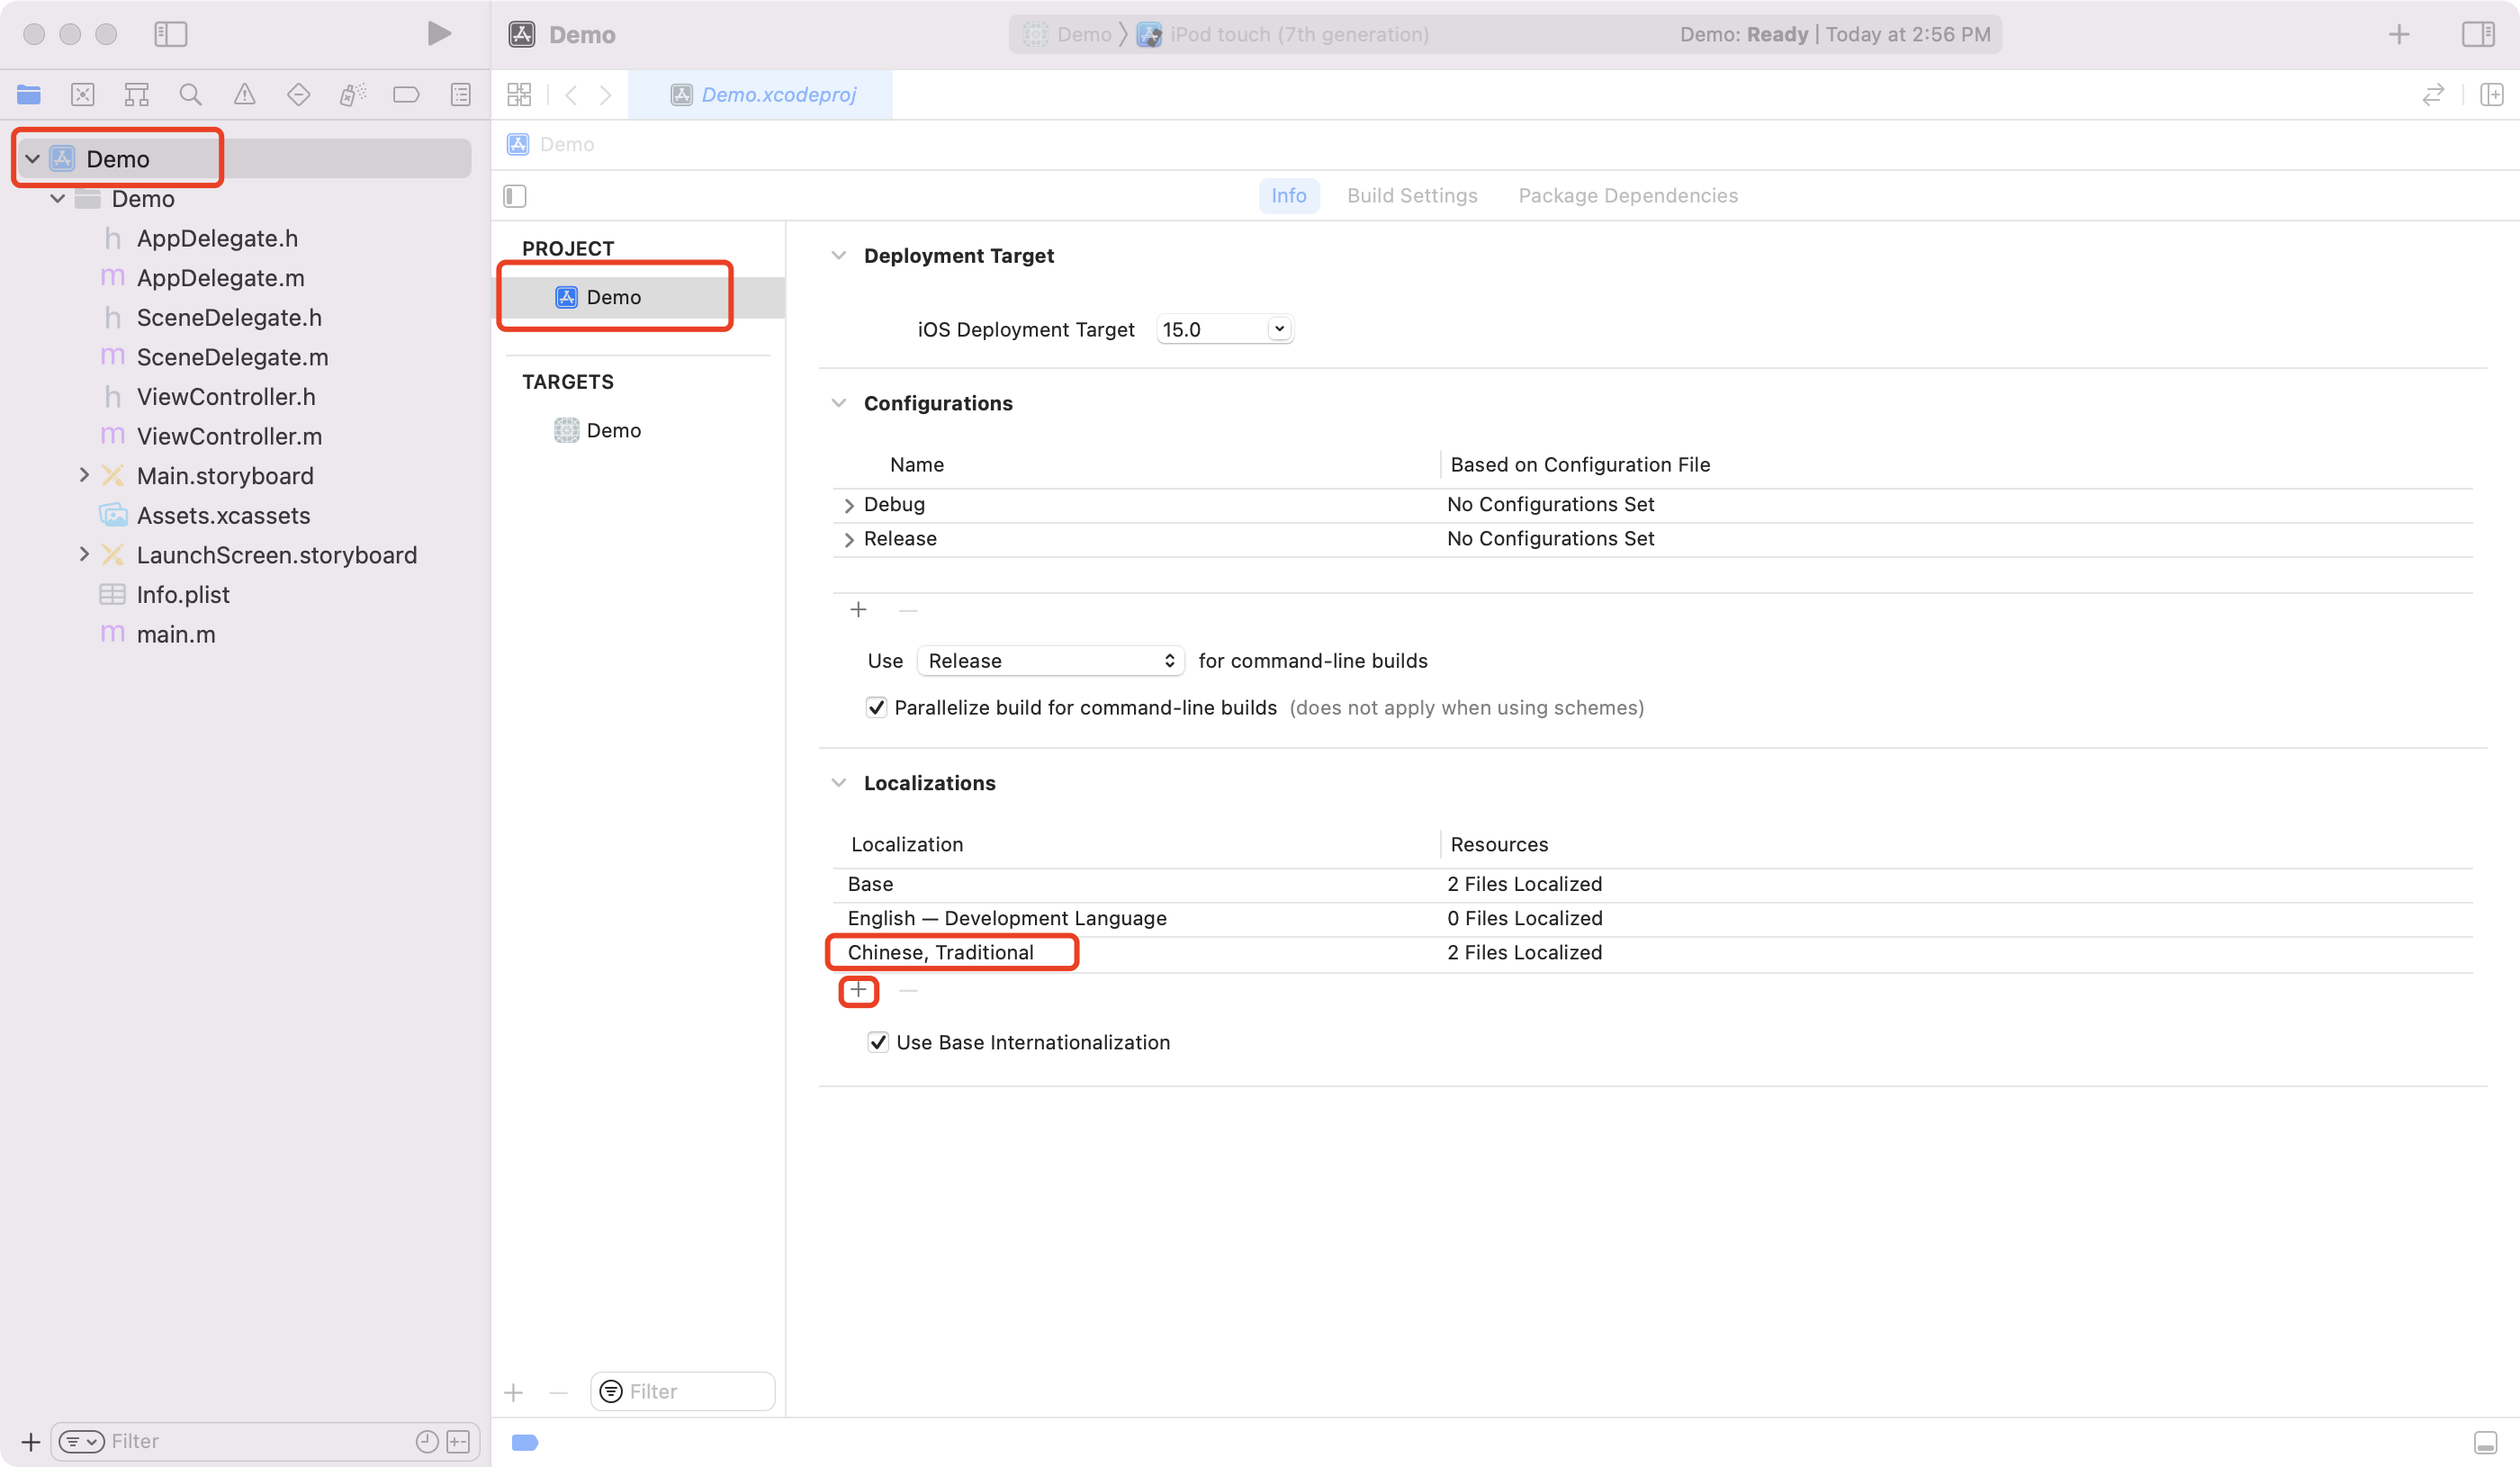Screen dimensions: 2520x1467
Task: Collapse the Localizations section
Action: (x=839, y=783)
